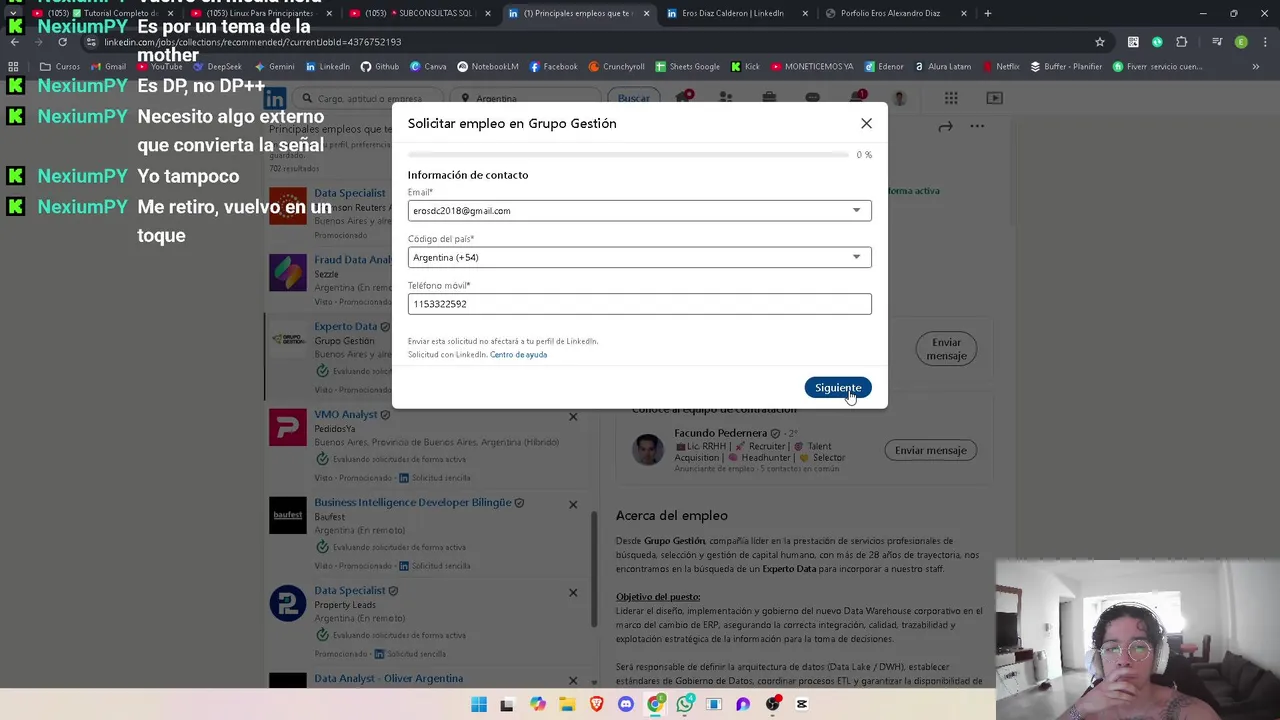Open the Data Analyst - Oliver Argentina listing
Screen dimensions: 1280x720
[x=388, y=678]
